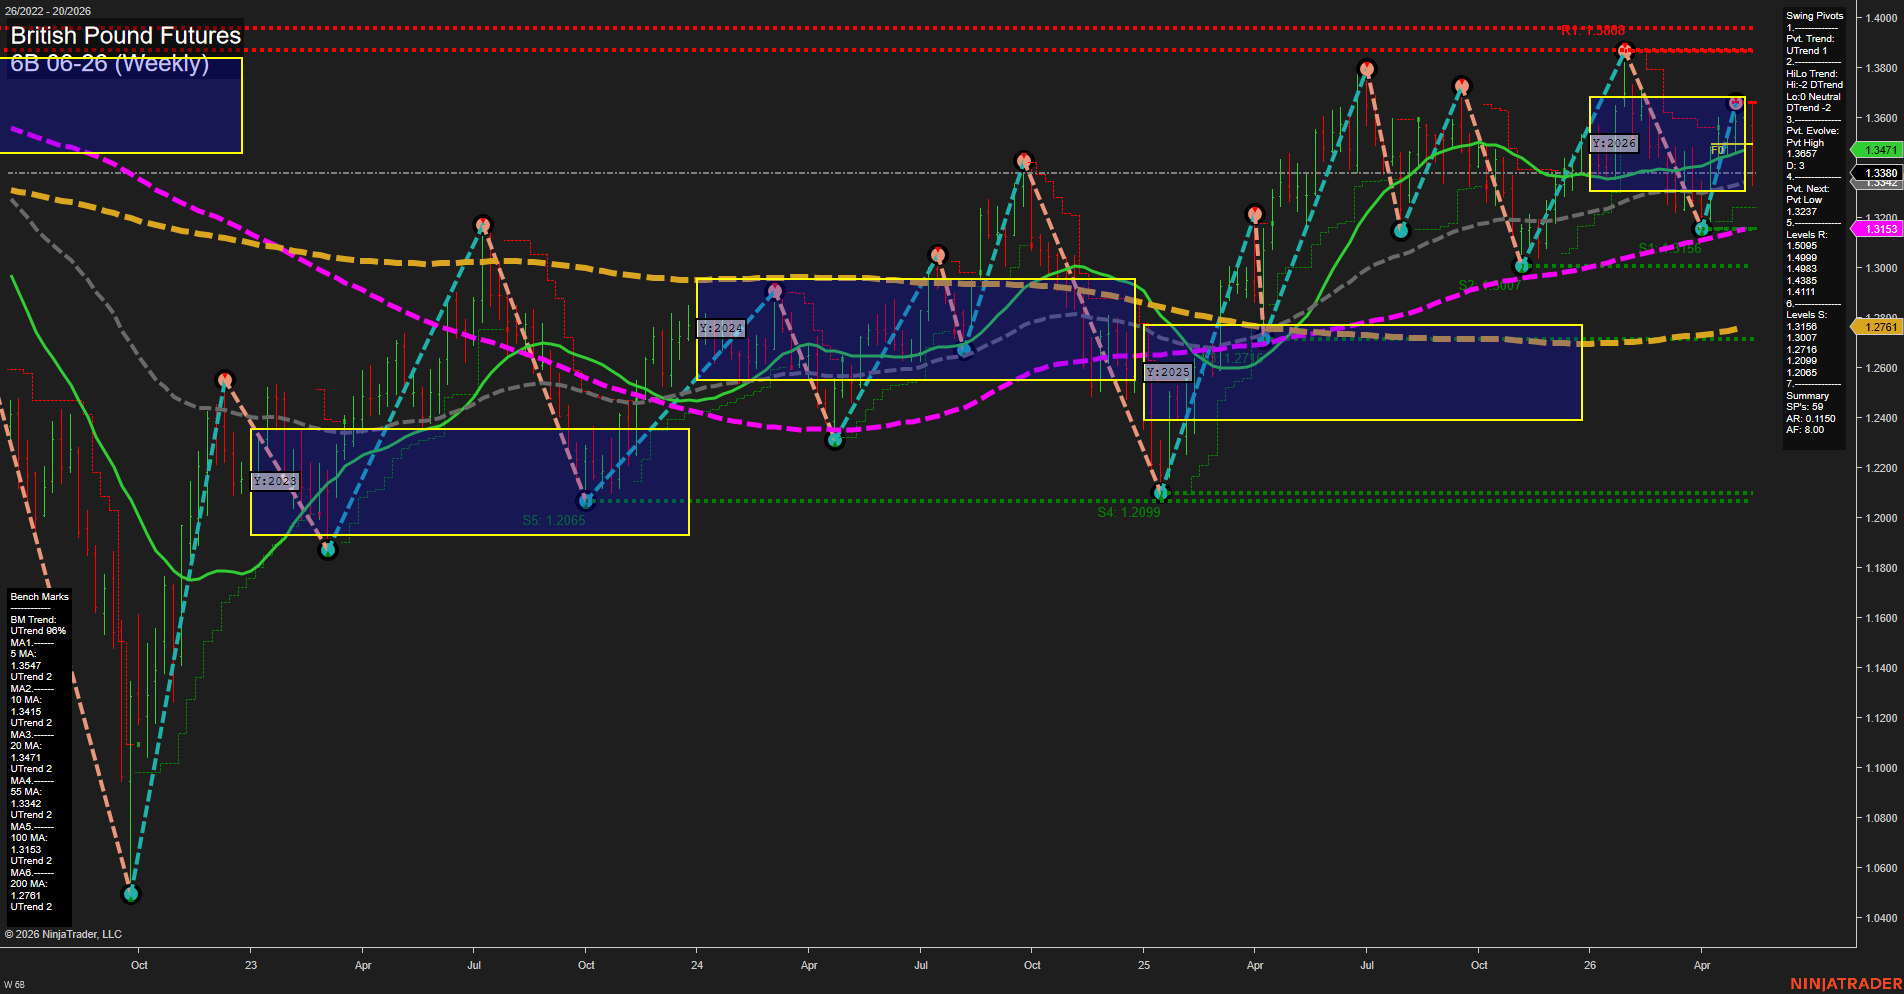This screenshot has height=994, width=1904.
Task: Click the Pvt. Evolve: line
Action: (1812, 131)
